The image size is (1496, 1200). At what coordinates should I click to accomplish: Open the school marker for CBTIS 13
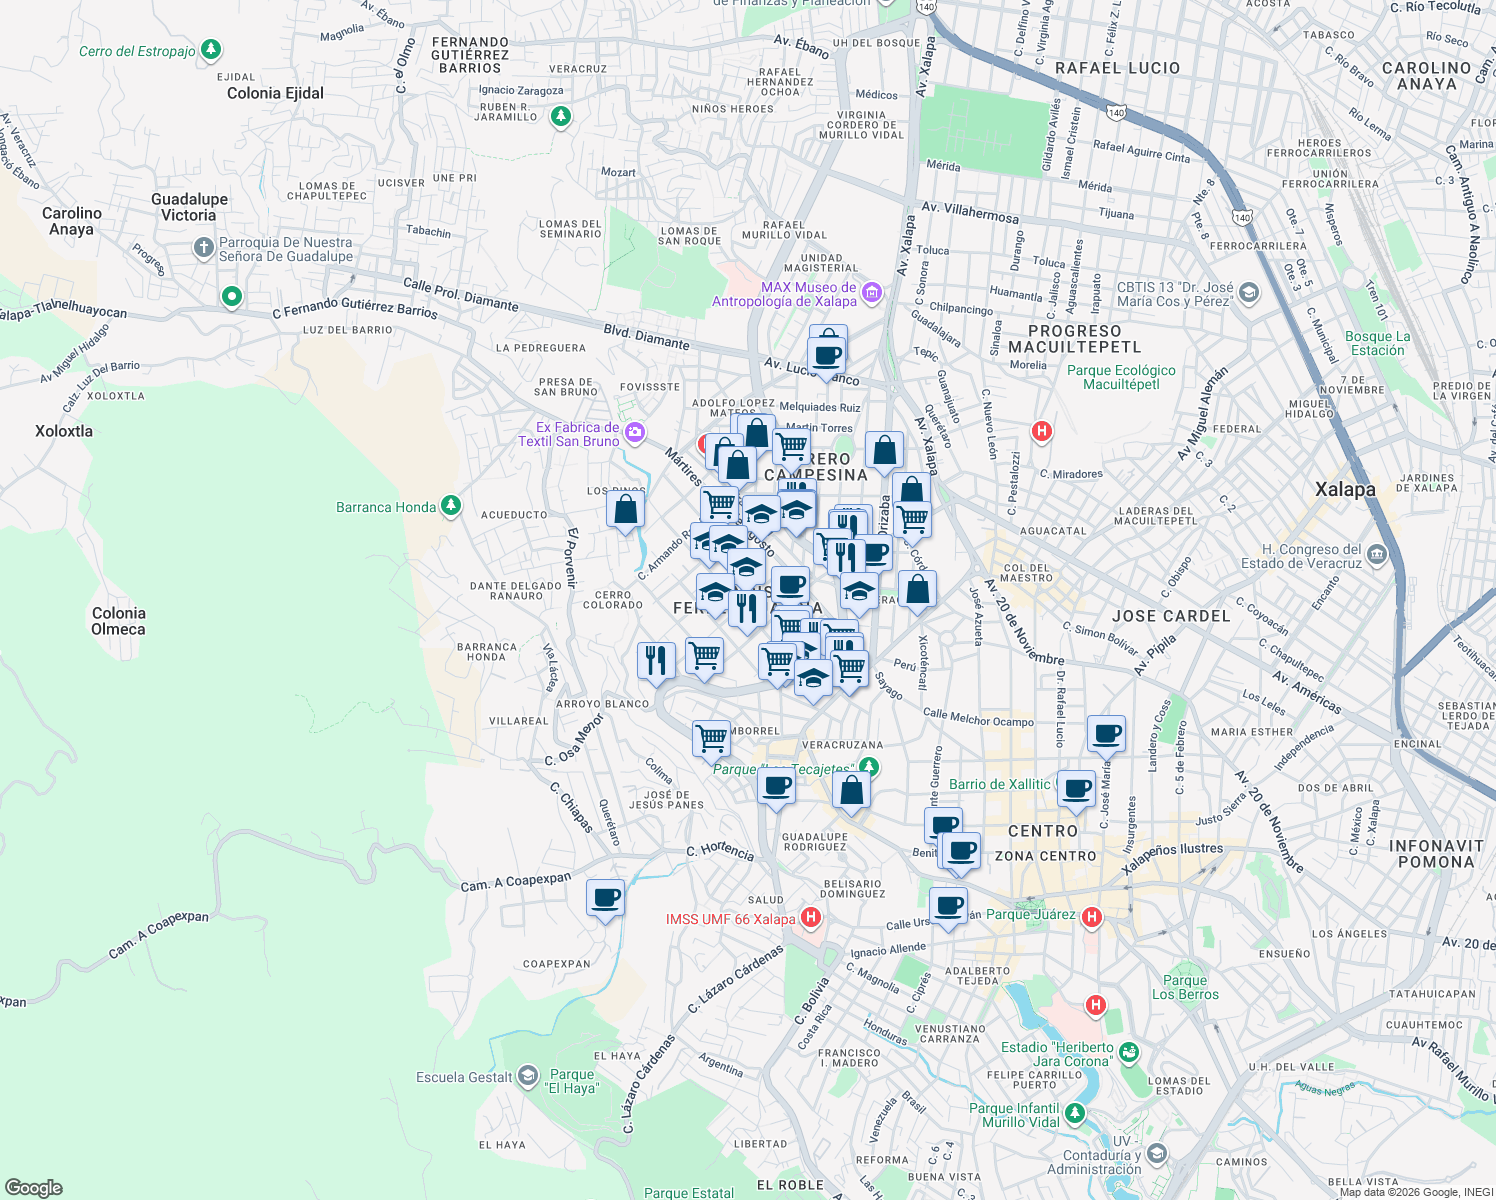pos(1248,292)
